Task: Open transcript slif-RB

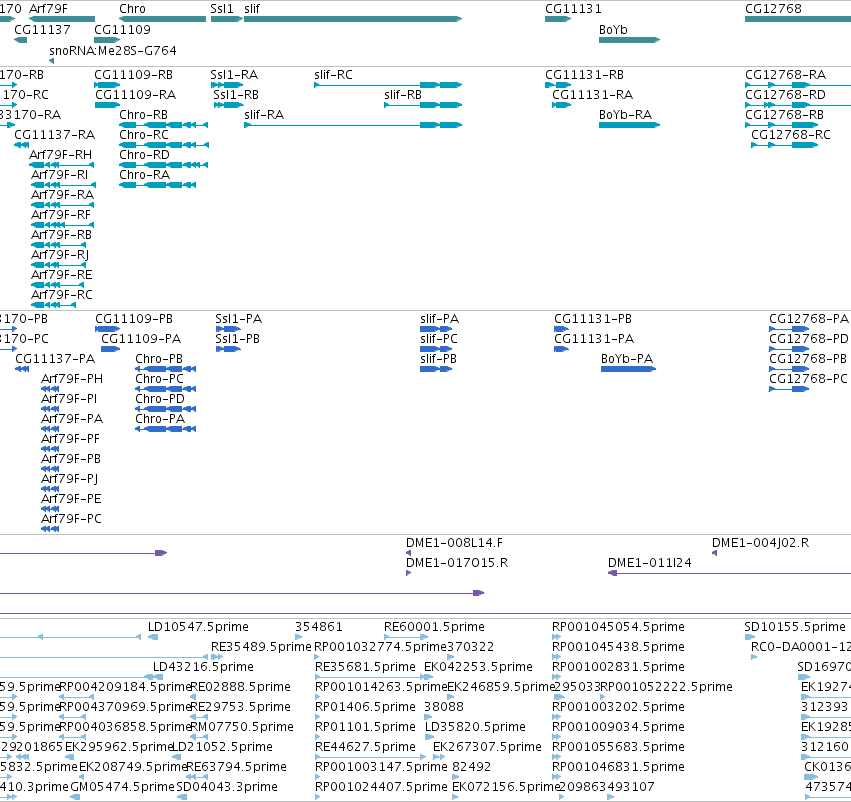Action: [x=403, y=95]
